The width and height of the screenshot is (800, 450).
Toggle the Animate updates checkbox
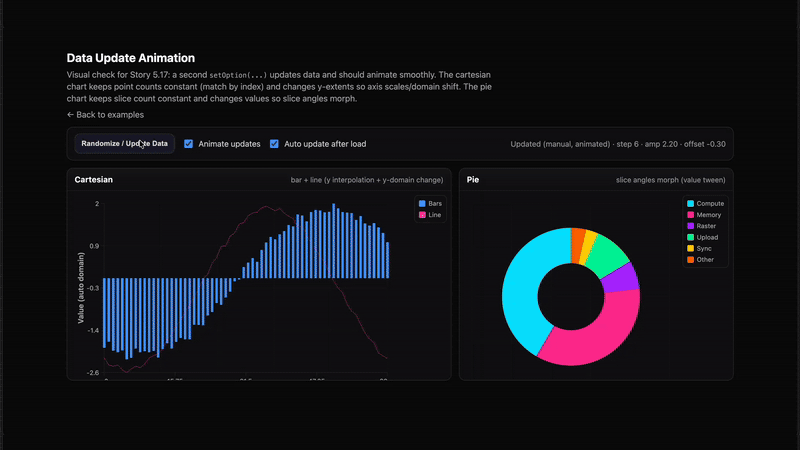click(x=189, y=144)
